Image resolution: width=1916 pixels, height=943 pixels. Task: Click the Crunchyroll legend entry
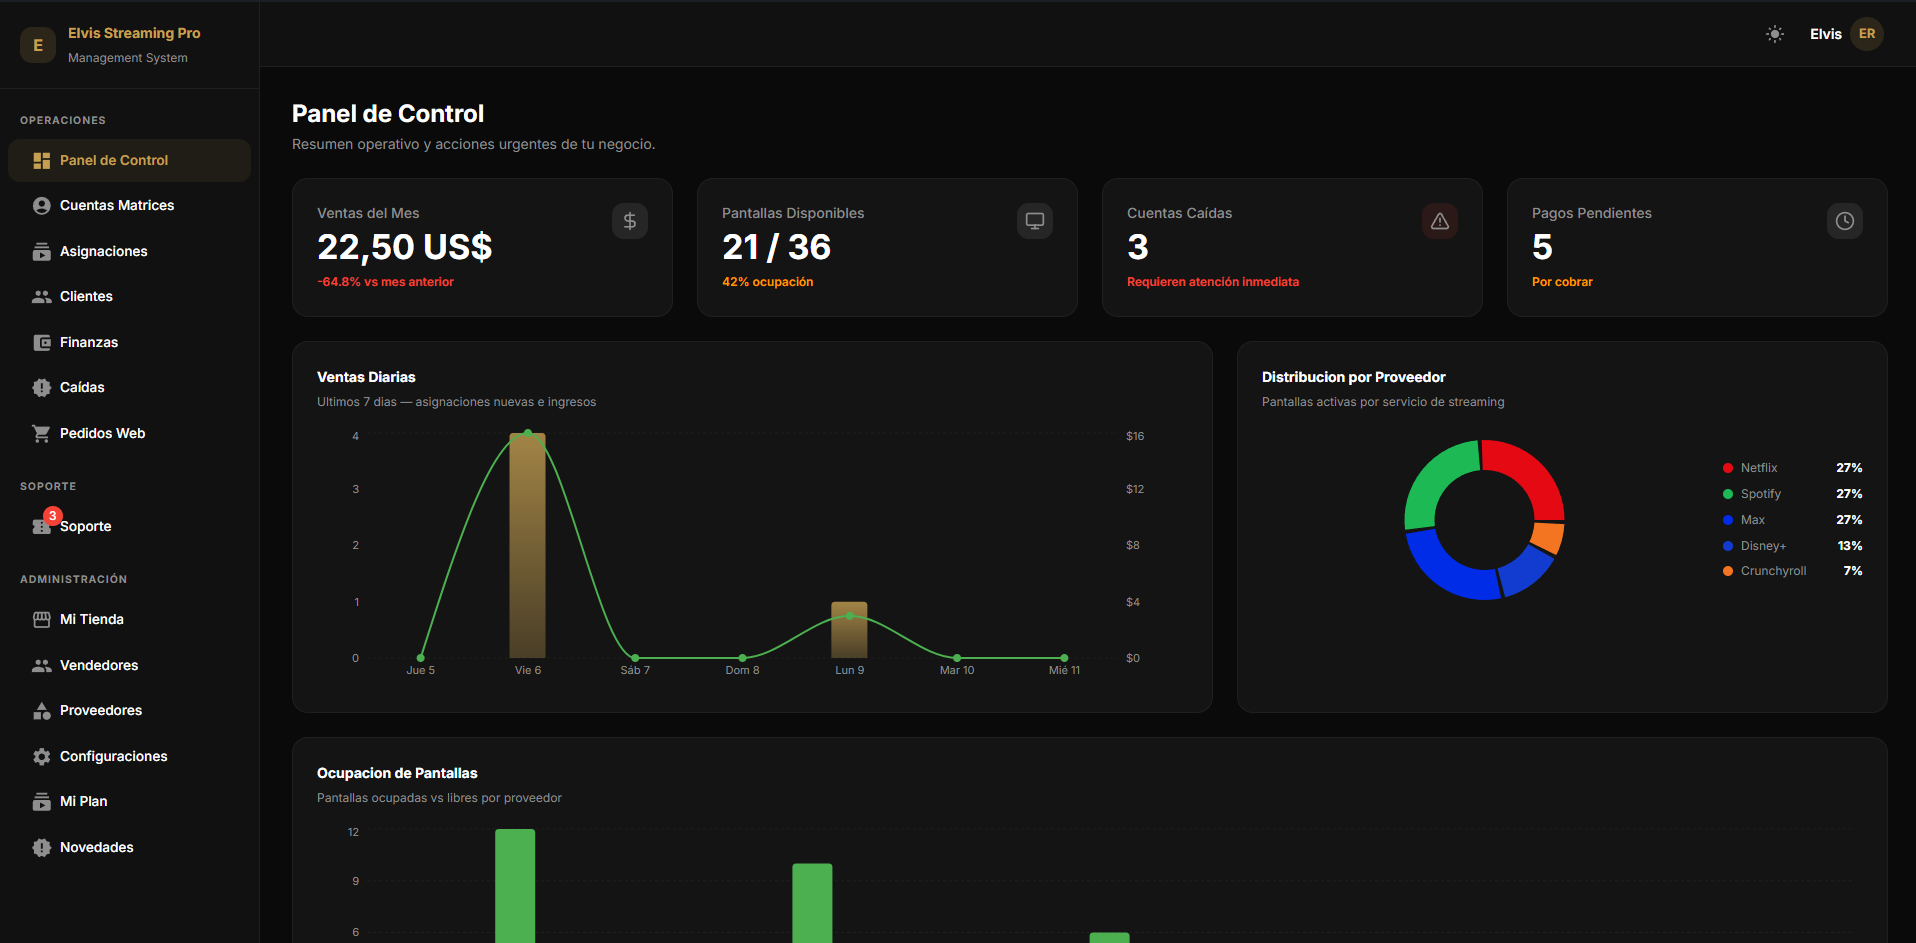1772,571
